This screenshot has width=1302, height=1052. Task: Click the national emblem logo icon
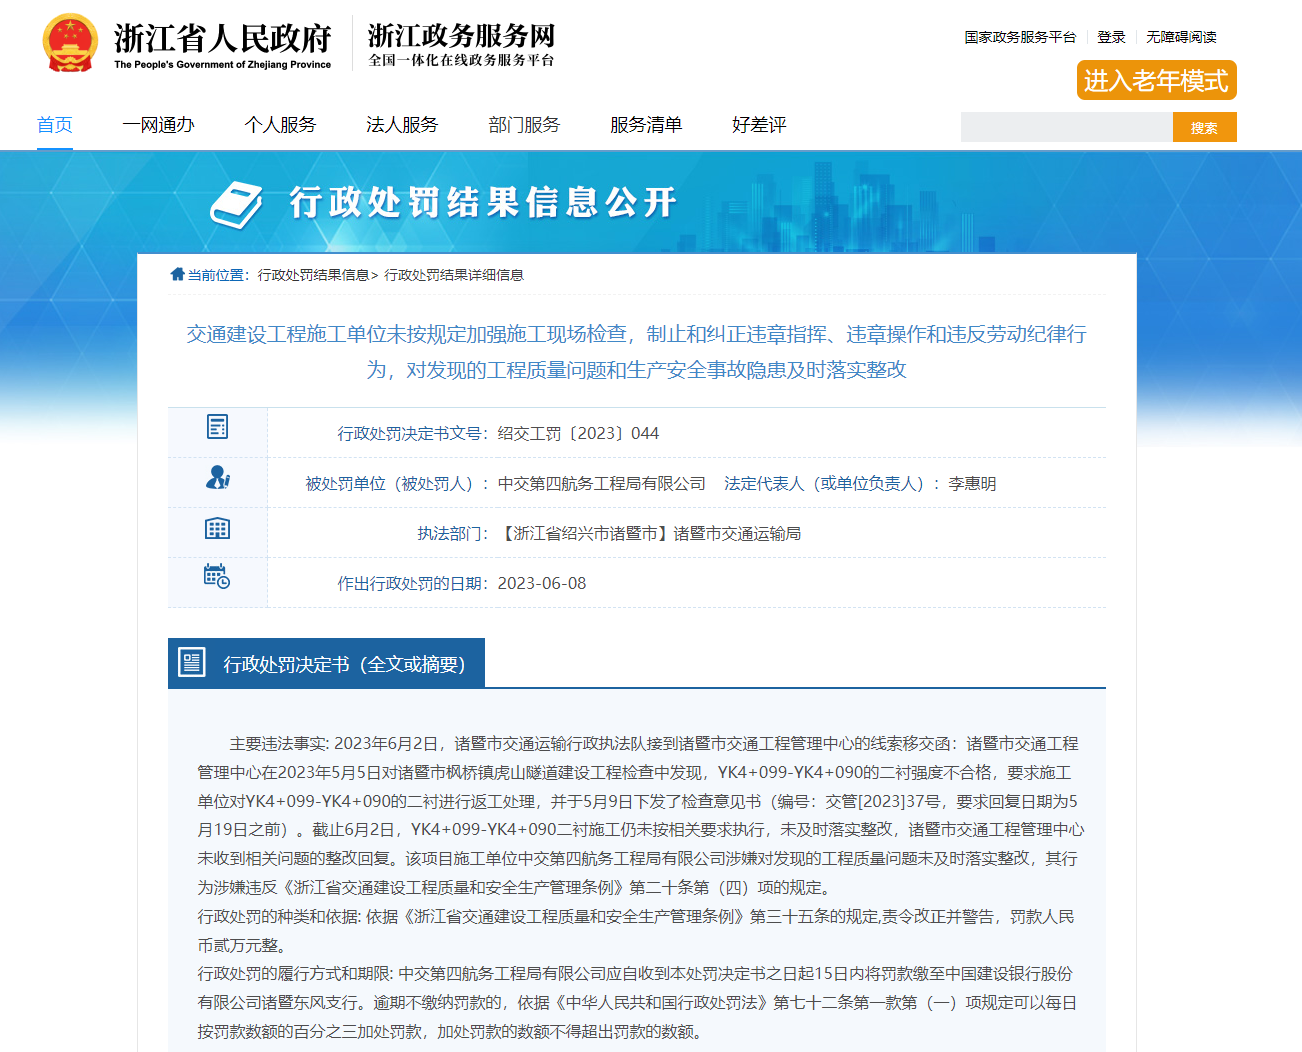click(x=70, y=44)
